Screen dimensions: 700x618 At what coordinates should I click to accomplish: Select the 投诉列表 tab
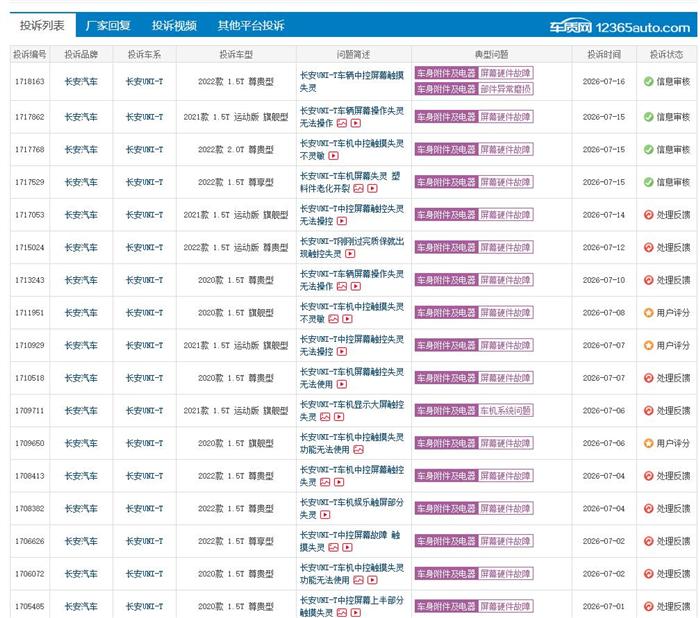pos(42,25)
